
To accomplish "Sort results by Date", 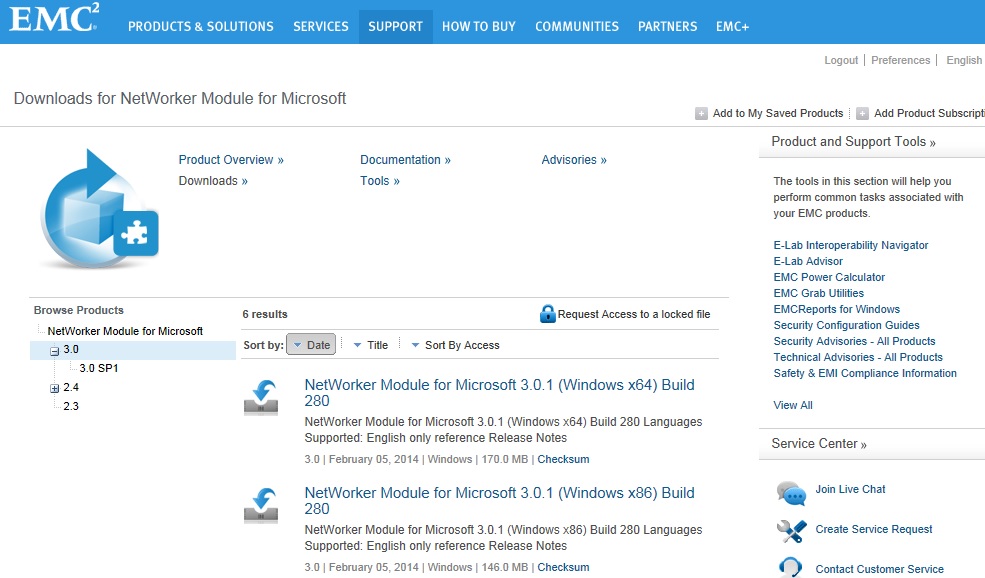I will point(311,344).
